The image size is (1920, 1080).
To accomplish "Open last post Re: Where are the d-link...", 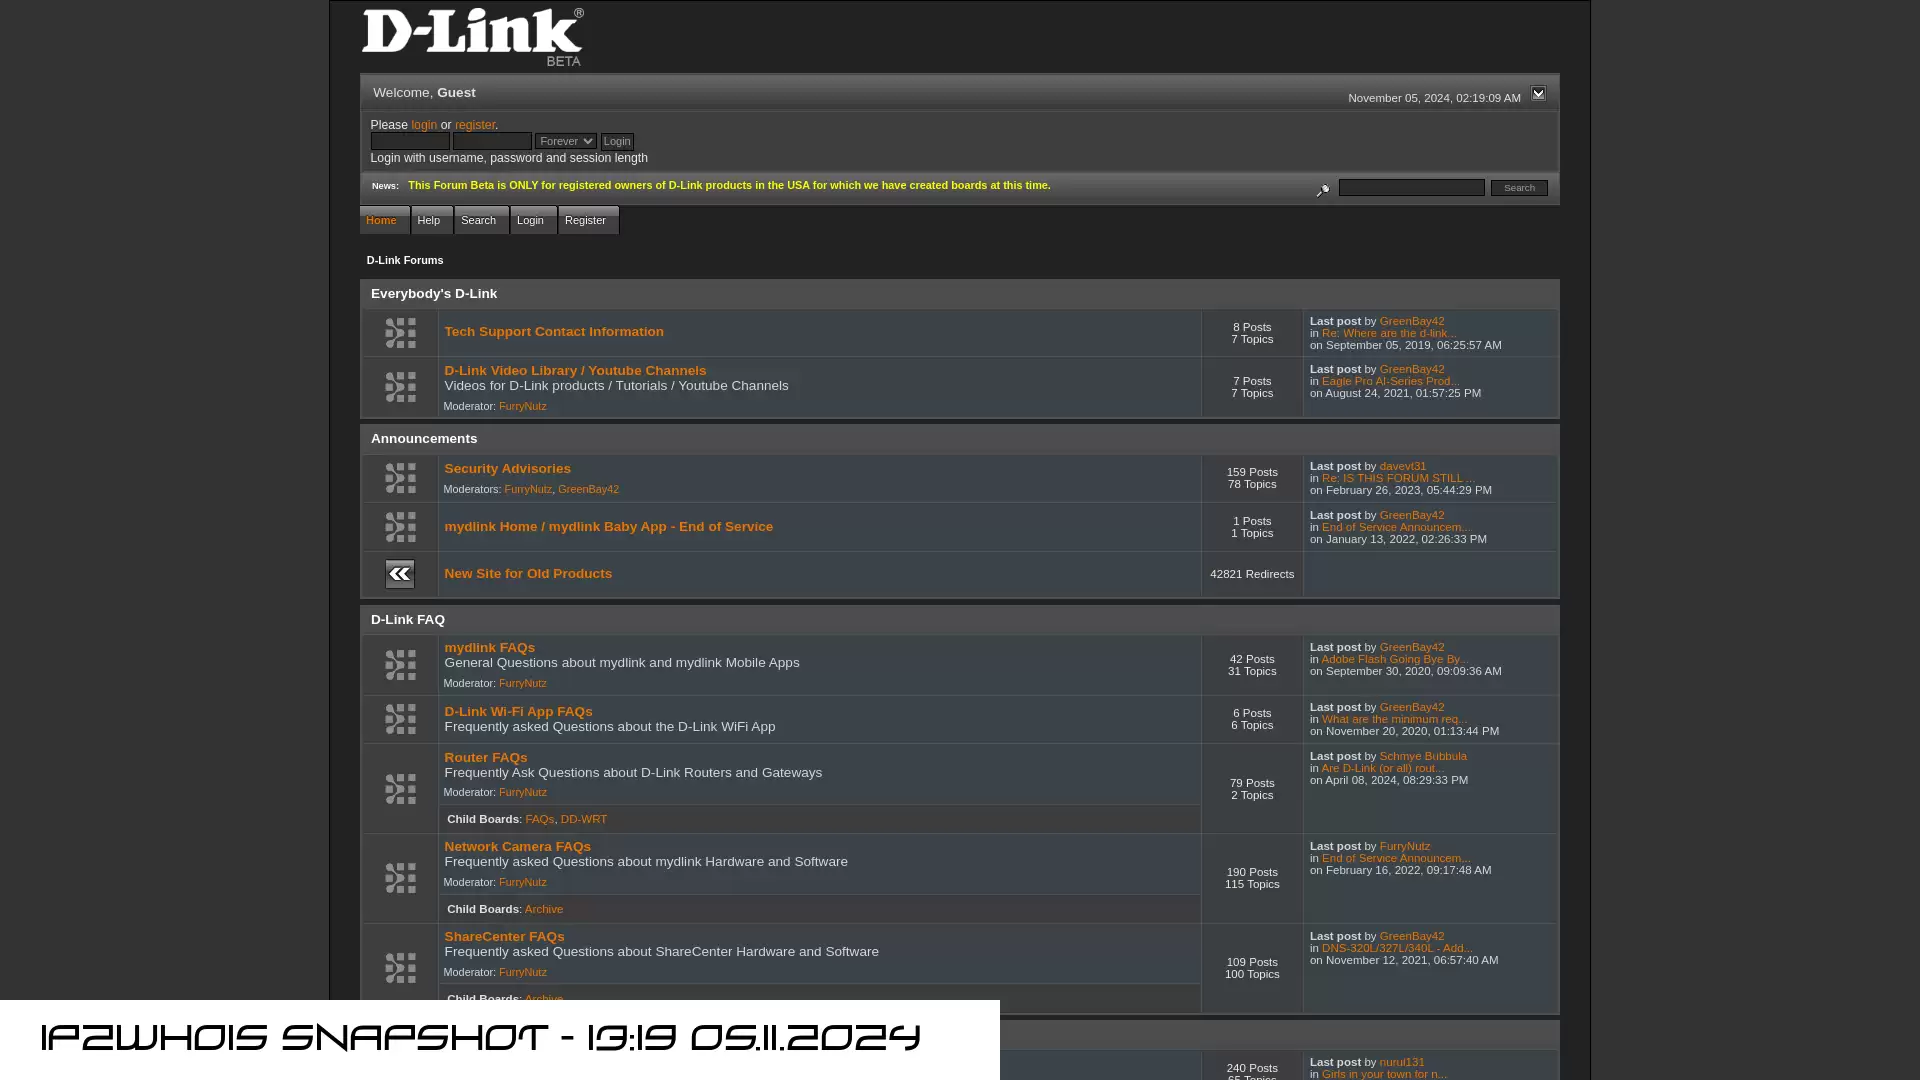I will [x=1389, y=333].
